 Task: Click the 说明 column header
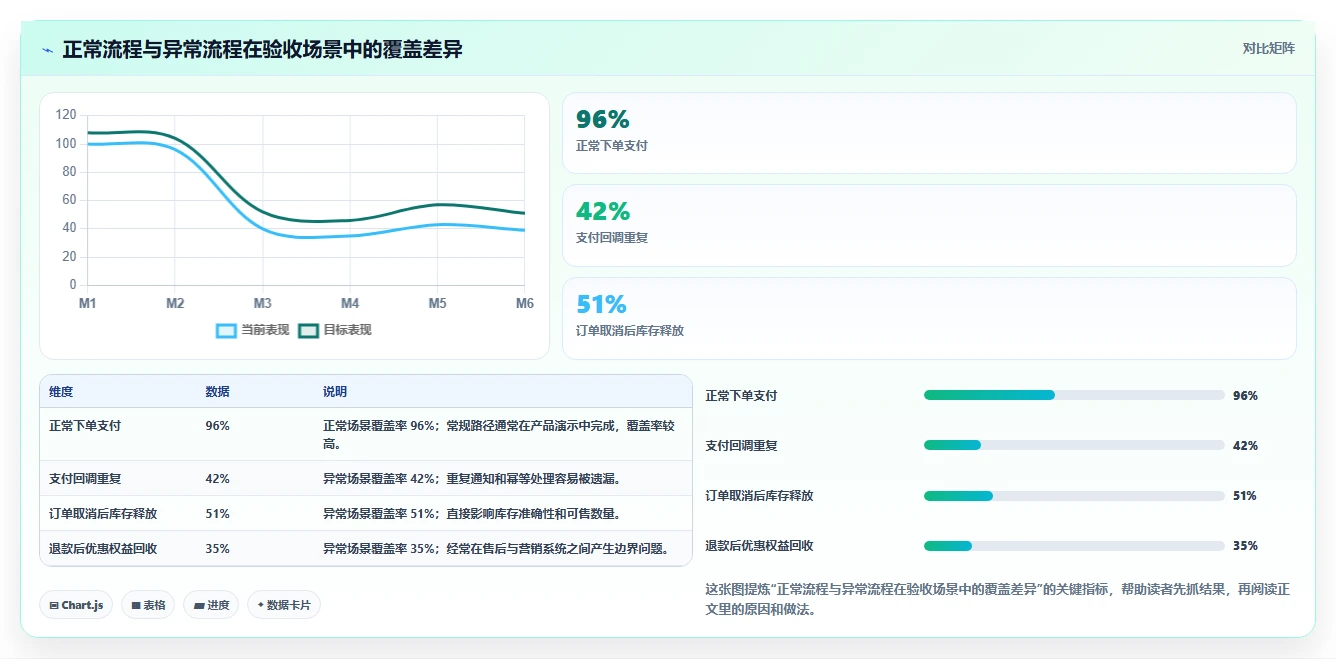(x=334, y=392)
